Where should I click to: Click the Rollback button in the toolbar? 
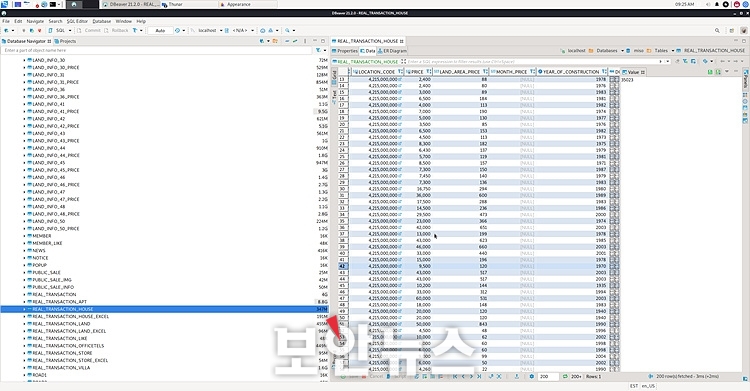click(x=117, y=31)
